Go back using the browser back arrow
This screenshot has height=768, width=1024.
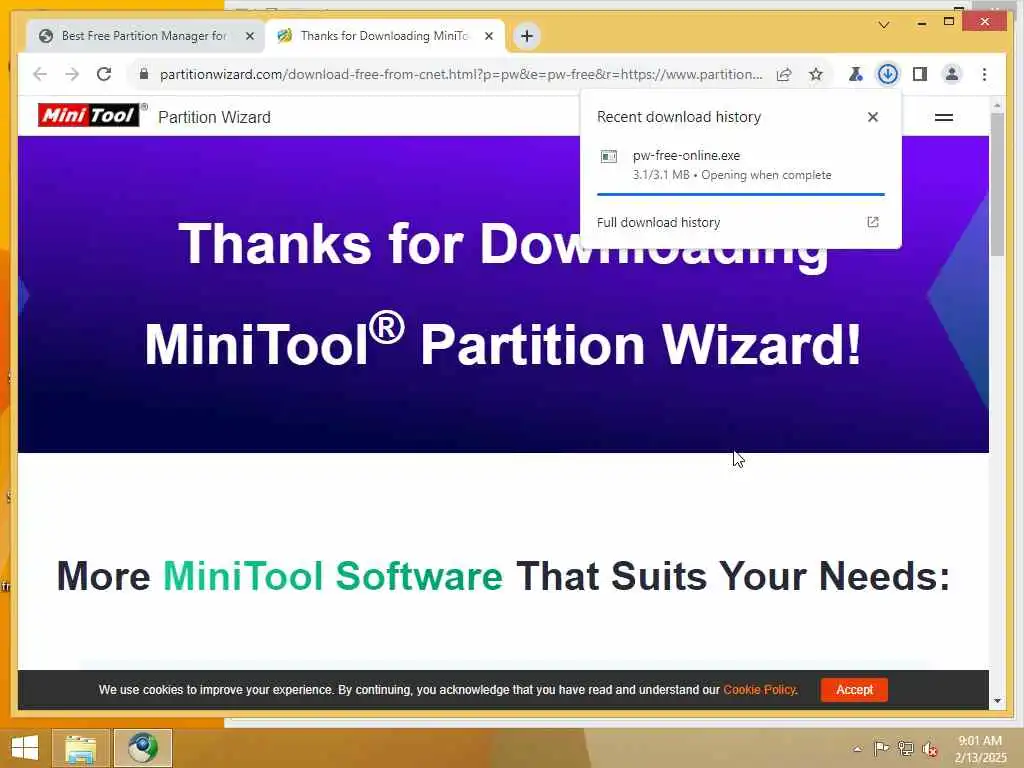click(40, 74)
